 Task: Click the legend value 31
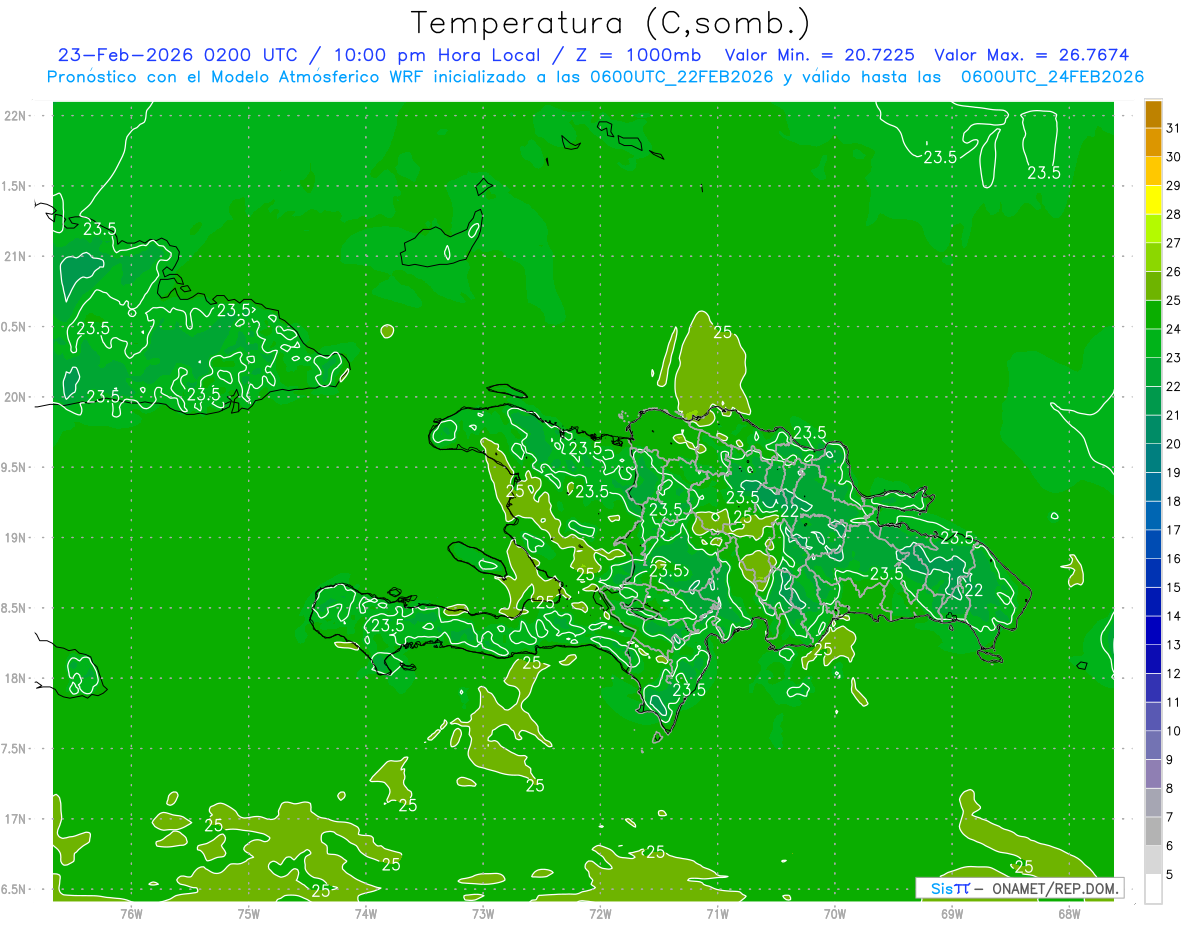tap(1174, 128)
